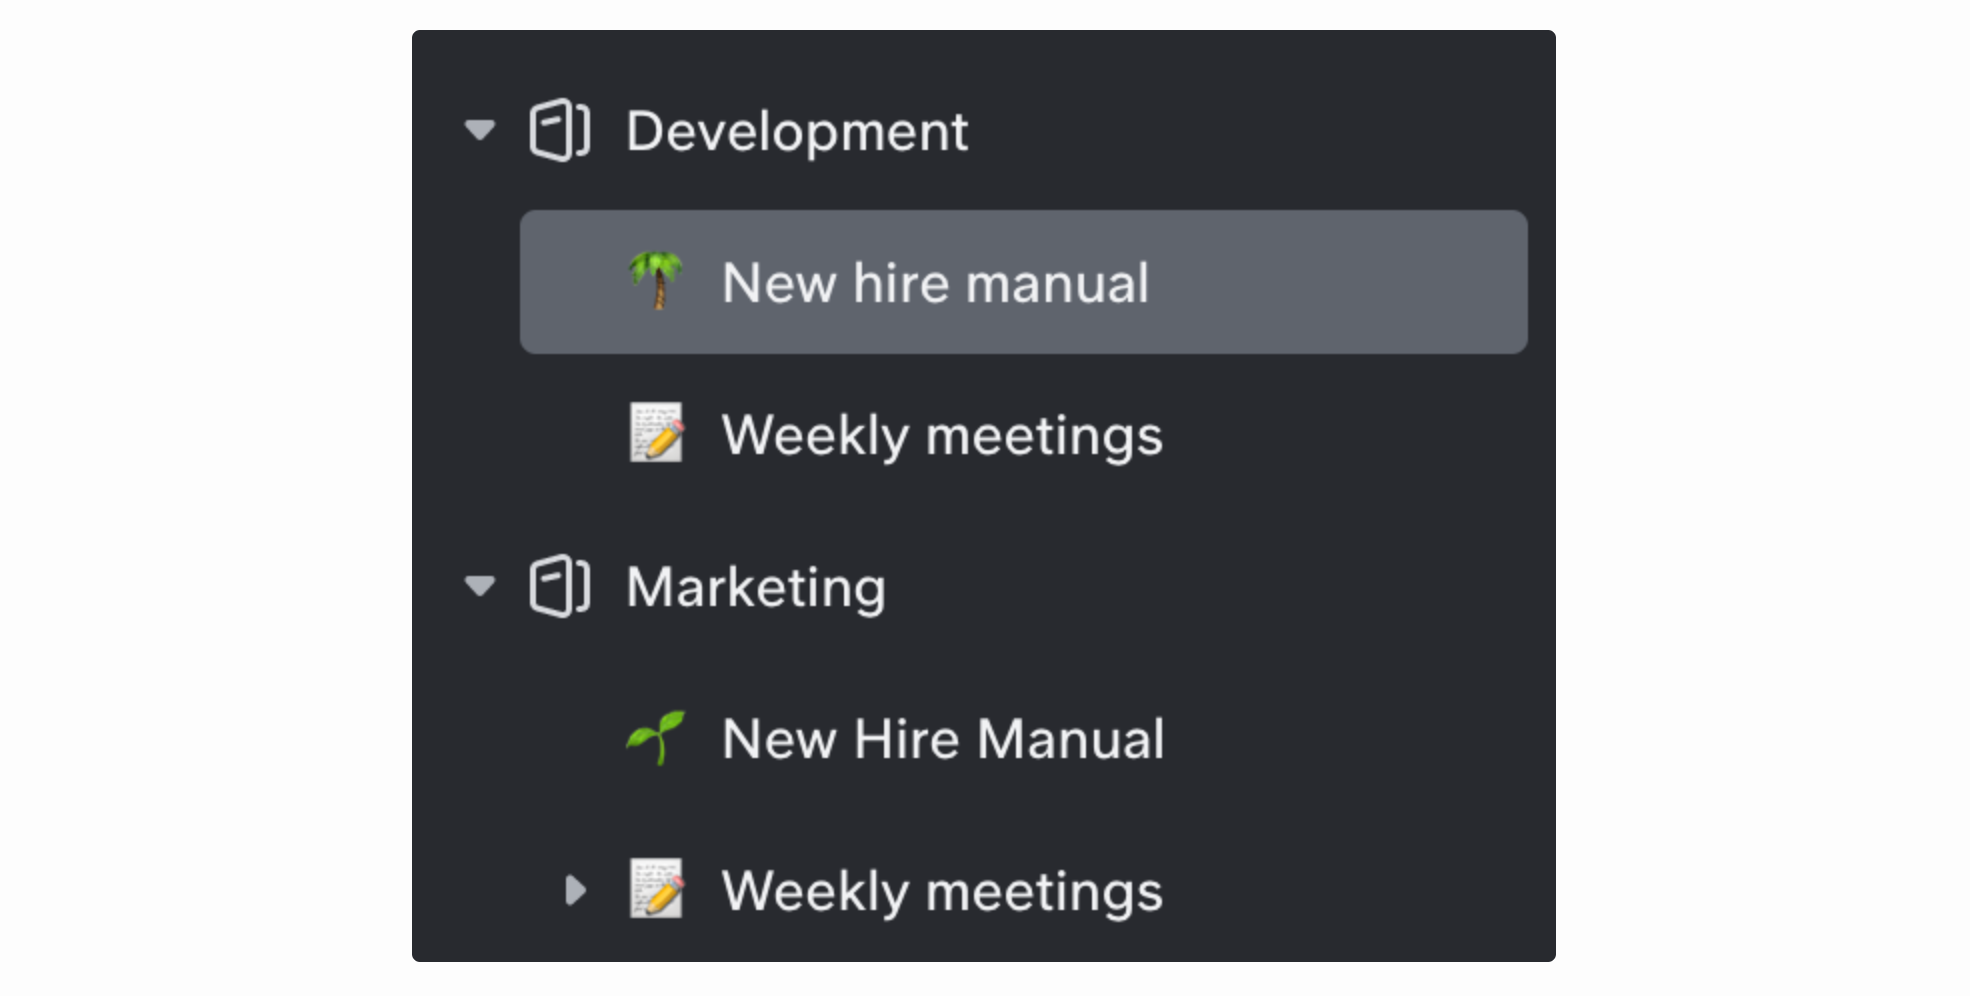
Task: Open New Hire Manual under Marketing
Action: [943, 739]
